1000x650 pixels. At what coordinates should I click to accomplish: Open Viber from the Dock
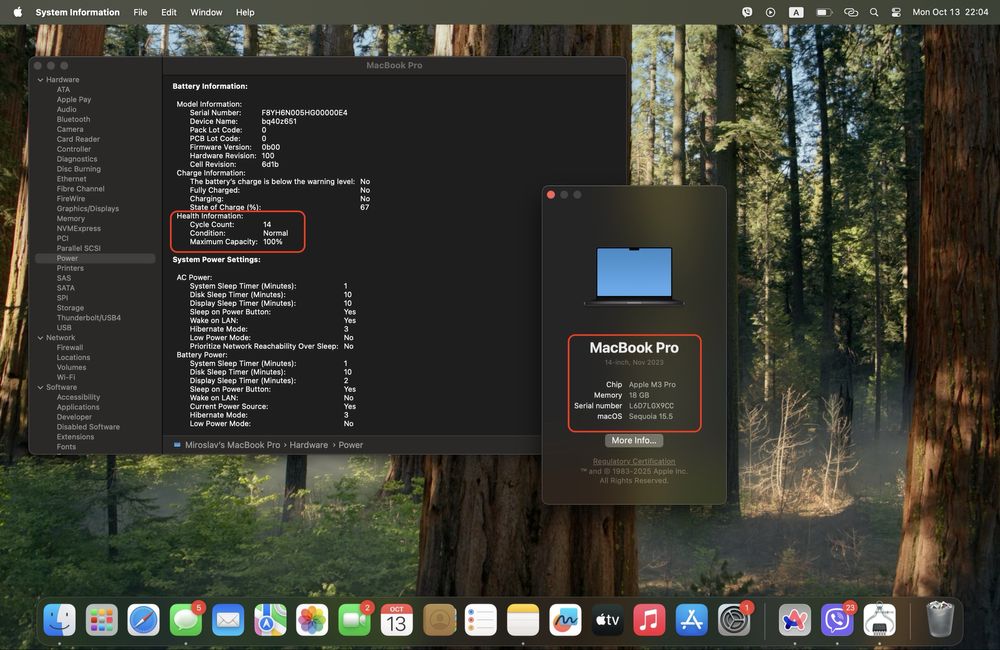pos(837,619)
